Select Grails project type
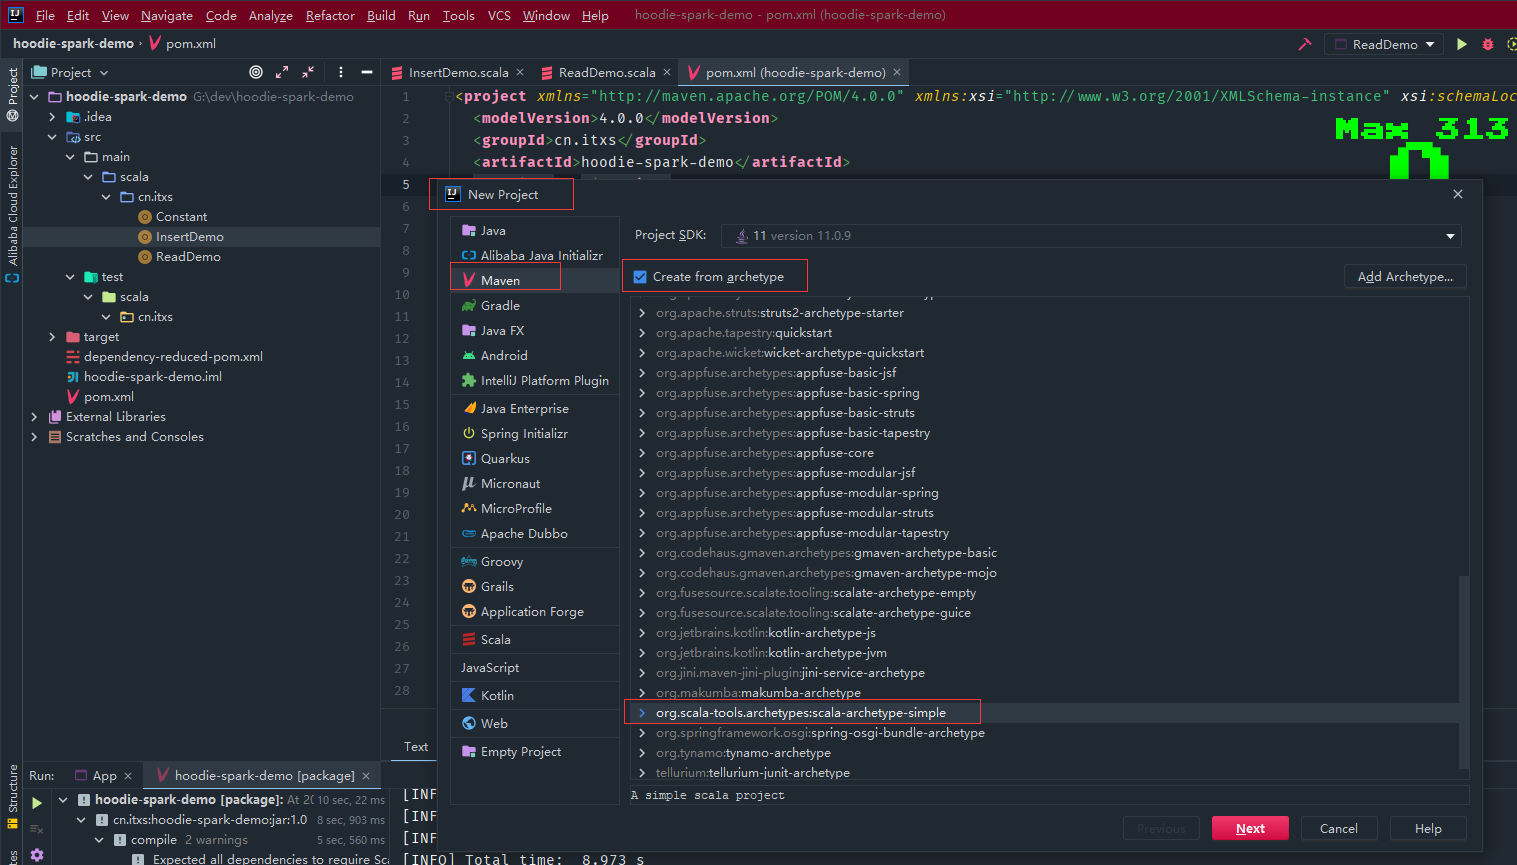1517x865 pixels. pos(535,586)
